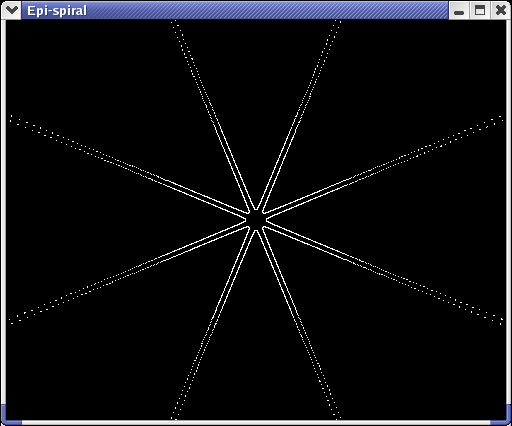Click the top-left ray's dotted tip

(175, 23)
